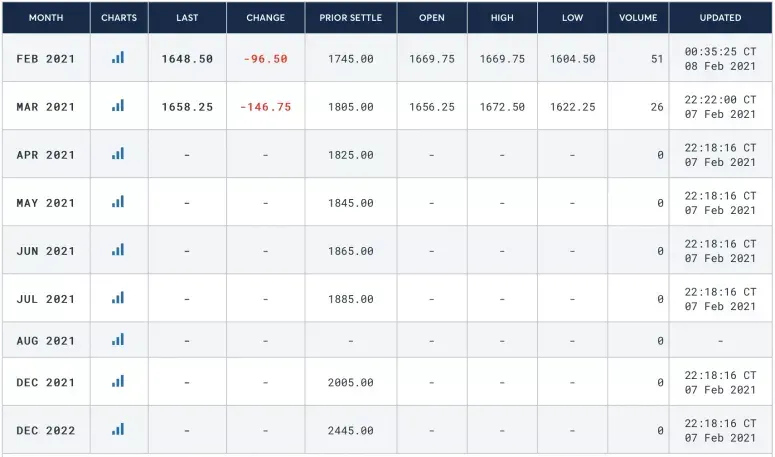The image size is (775, 457).
Task: Select the APR 2021 month cell
Action: 45,155
